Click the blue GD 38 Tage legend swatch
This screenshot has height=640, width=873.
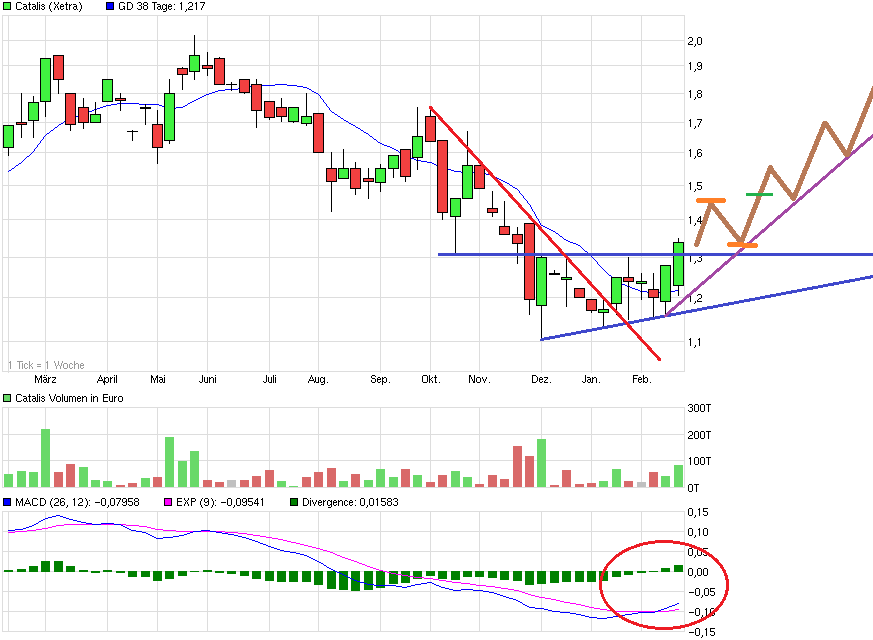pos(109,7)
